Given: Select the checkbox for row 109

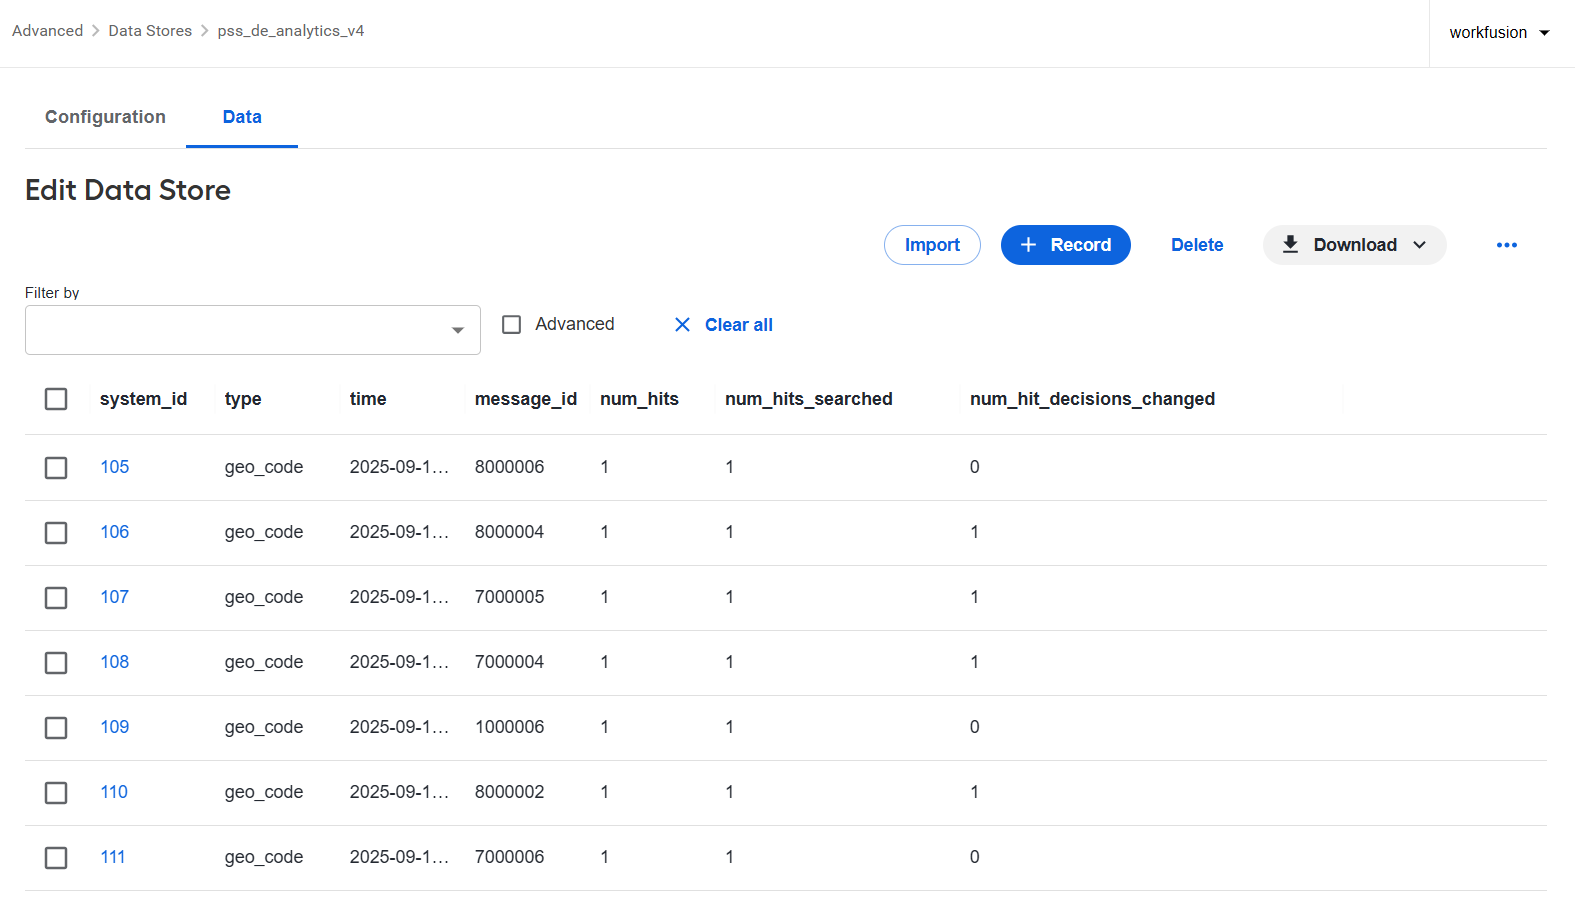Looking at the screenshot, I should tap(56, 728).
